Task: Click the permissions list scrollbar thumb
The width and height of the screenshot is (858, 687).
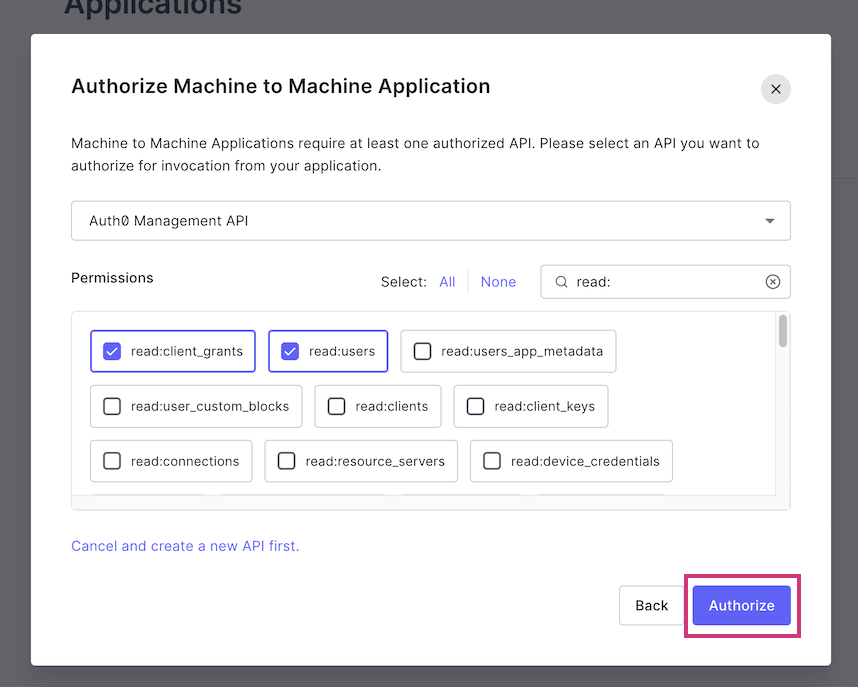Action: [783, 331]
